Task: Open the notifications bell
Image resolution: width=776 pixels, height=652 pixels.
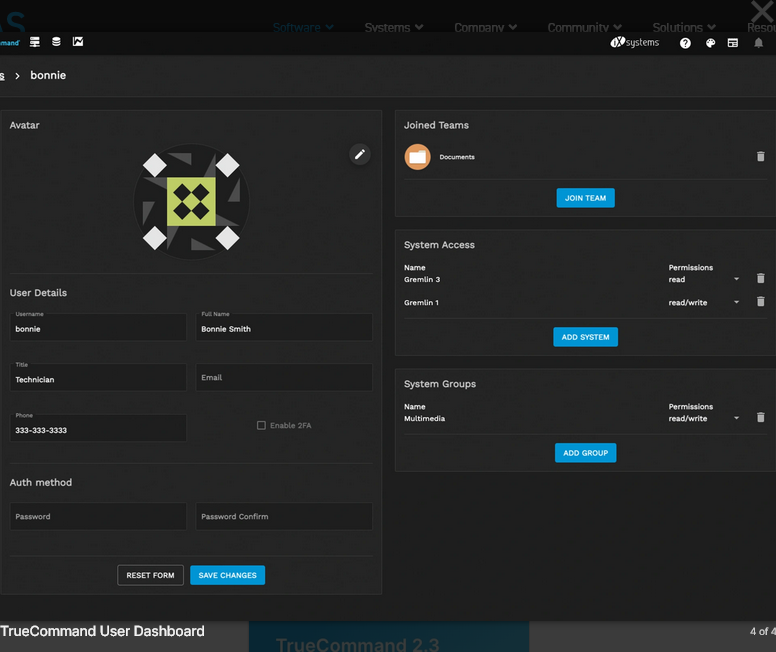Action: click(x=758, y=43)
